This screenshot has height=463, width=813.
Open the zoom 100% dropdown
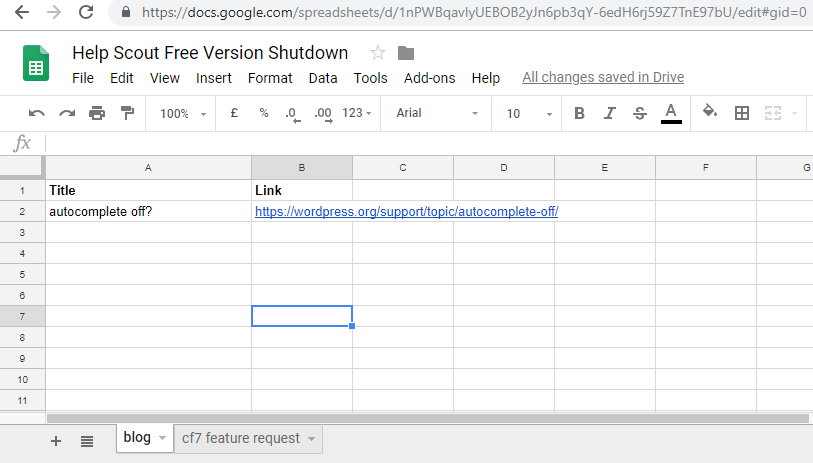(x=182, y=114)
